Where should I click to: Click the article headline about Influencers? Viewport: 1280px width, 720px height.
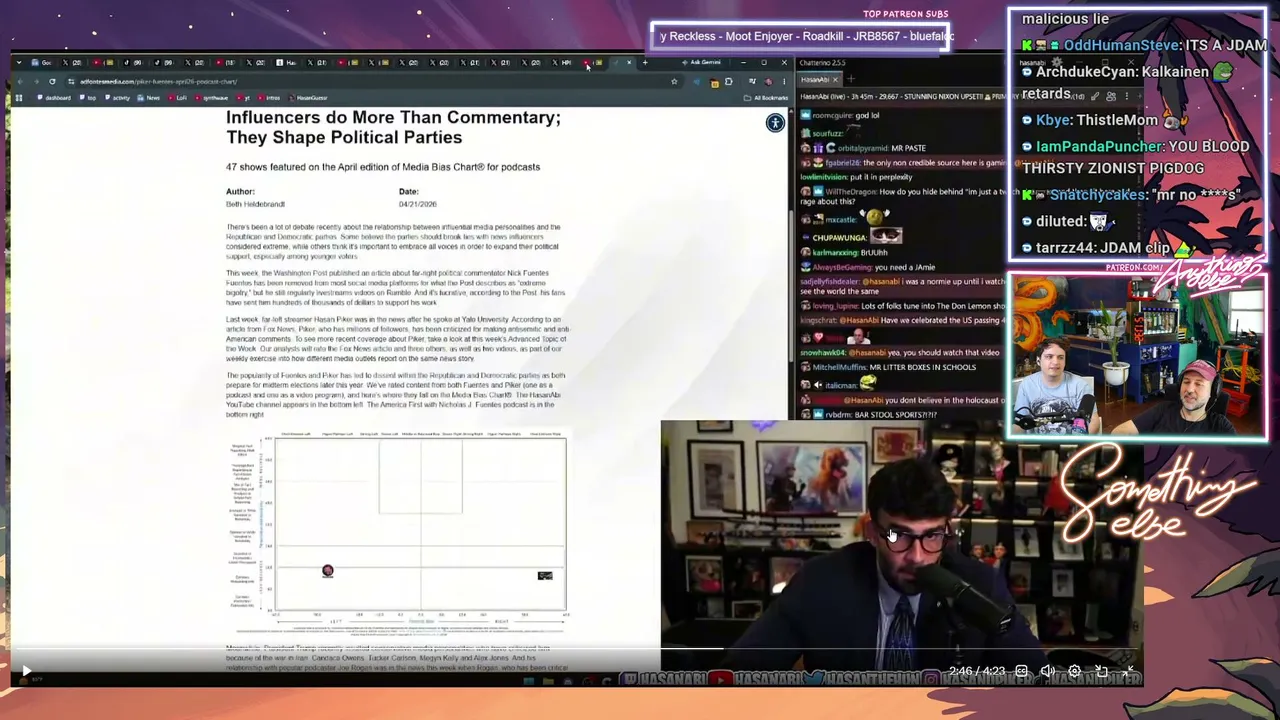tap(393, 127)
